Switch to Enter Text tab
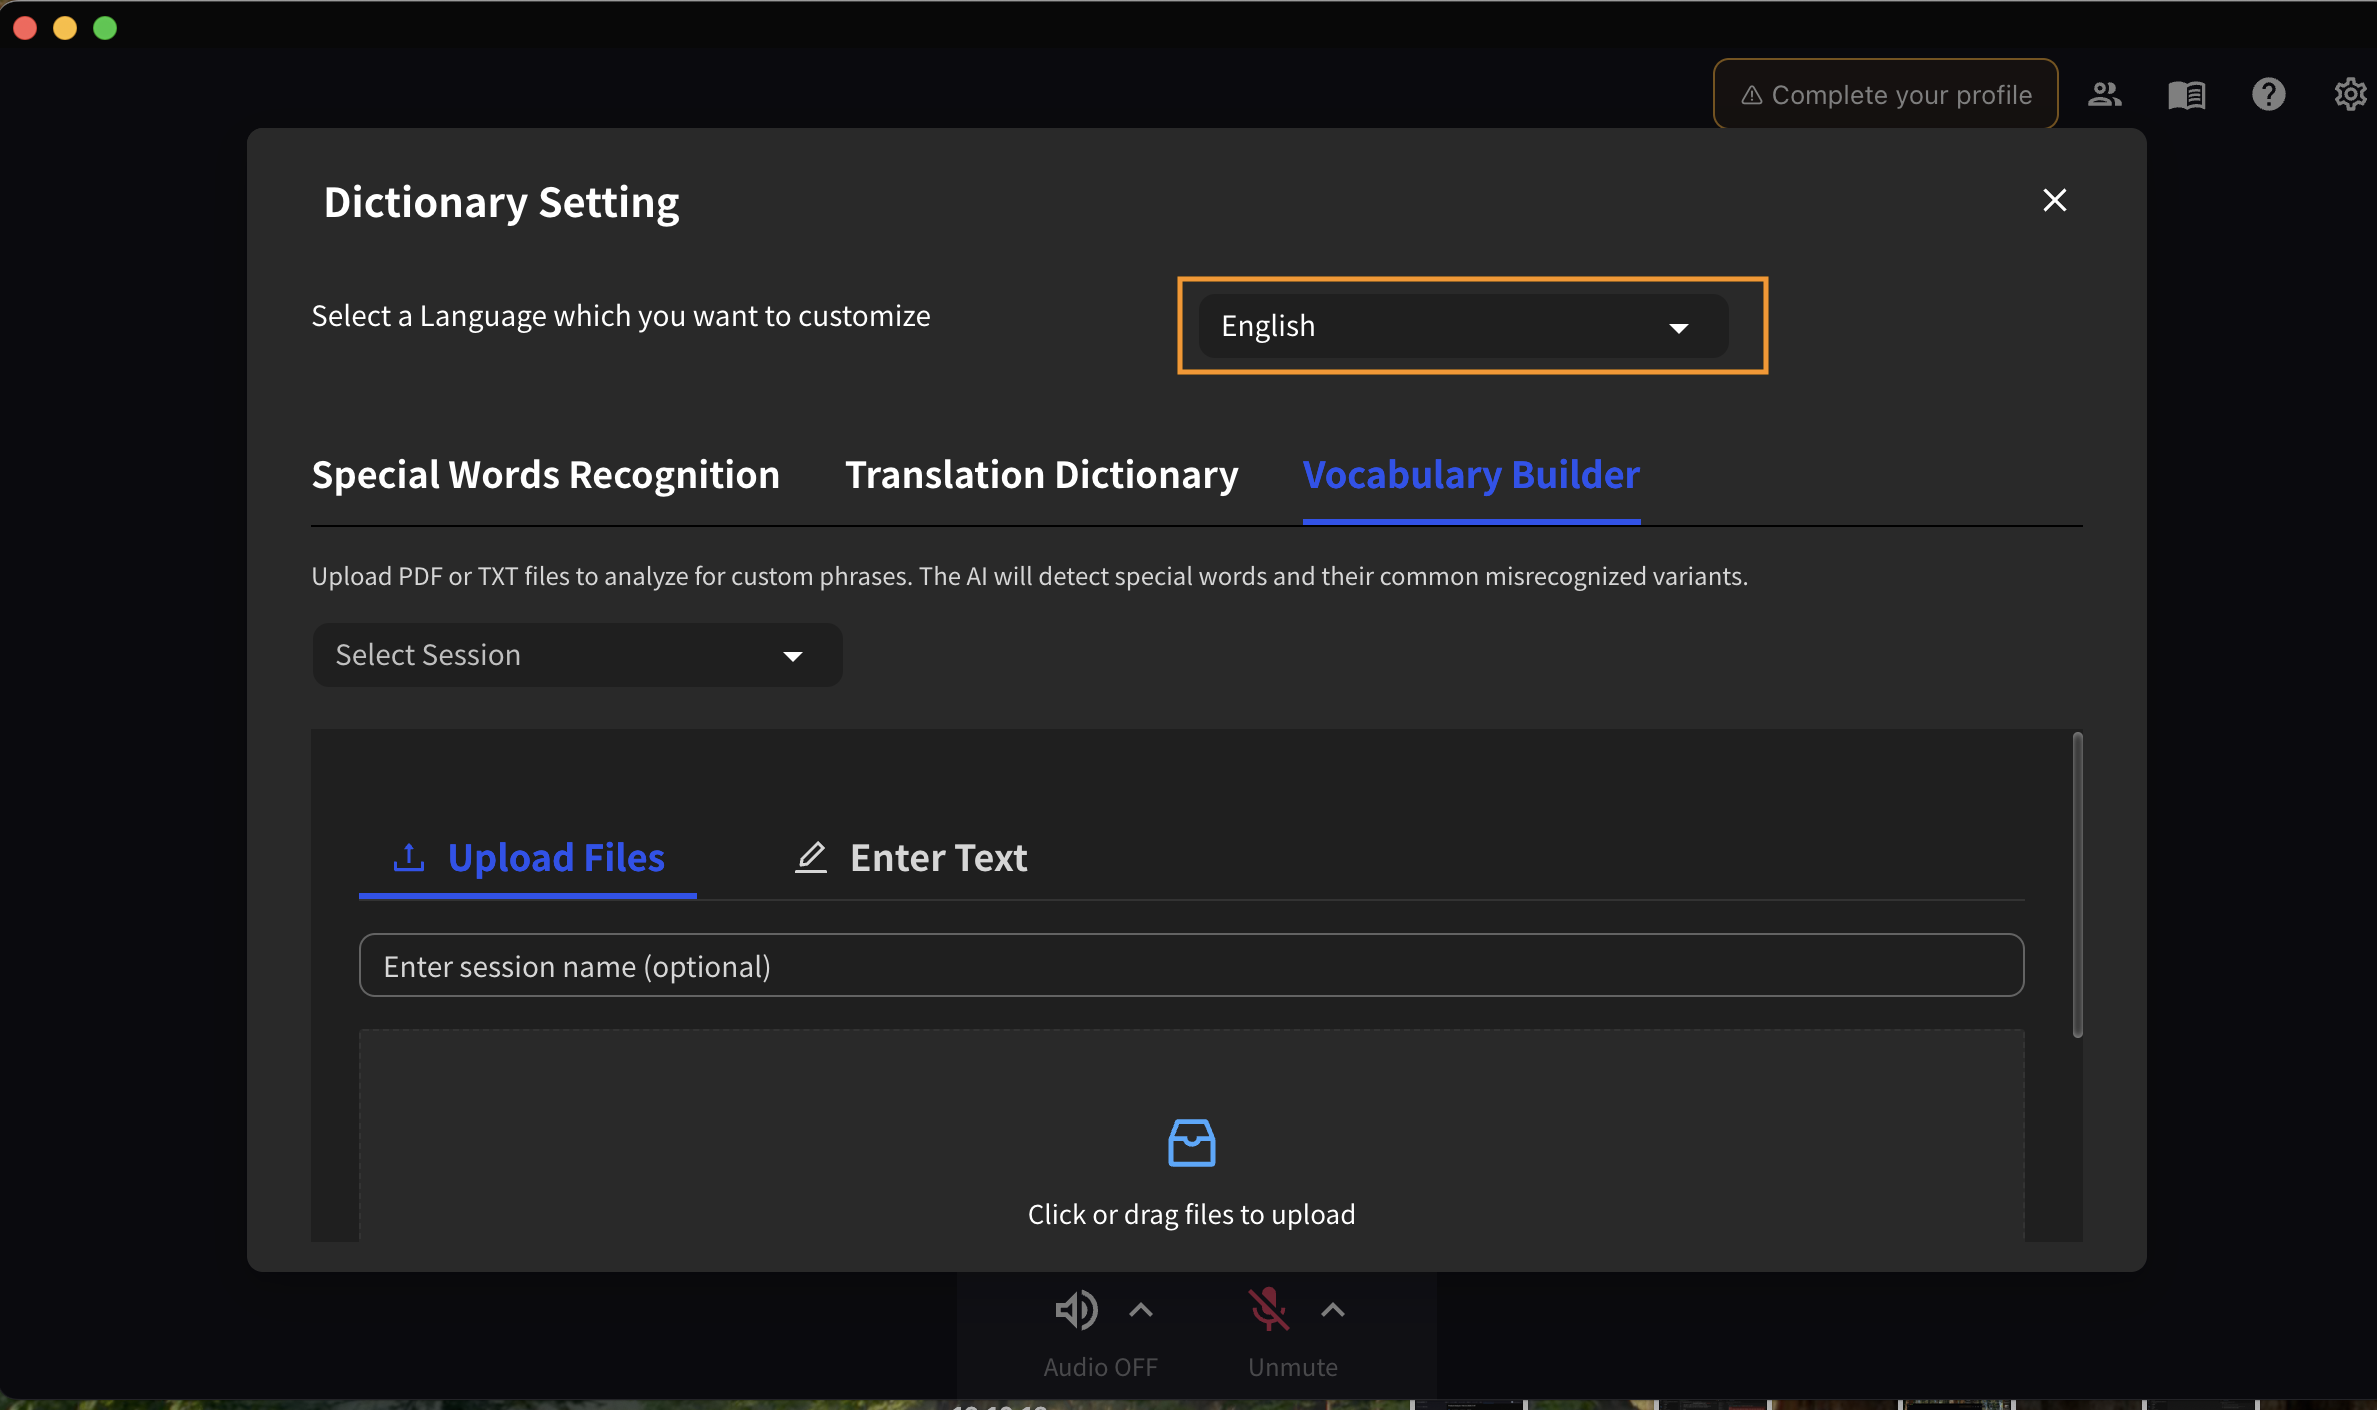Image resolution: width=2377 pixels, height=1410 pixels. pyautogui.click(x=911, y=858)
